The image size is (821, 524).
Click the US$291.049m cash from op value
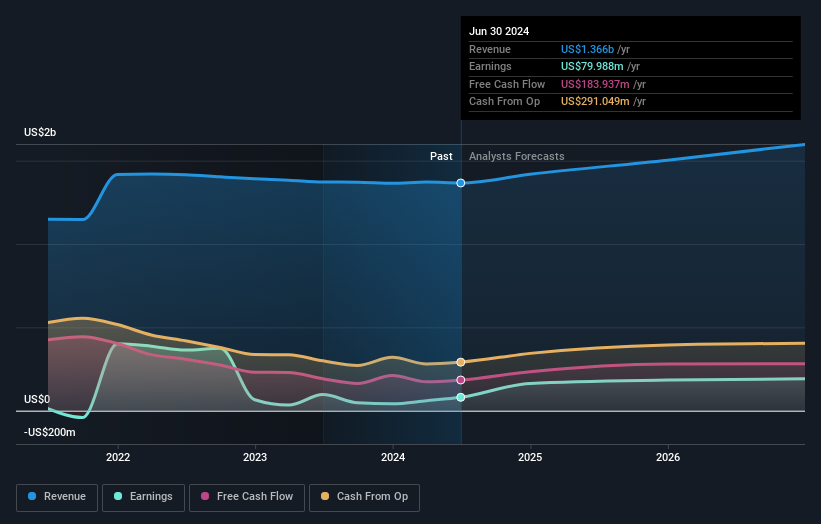coord(595,102)
